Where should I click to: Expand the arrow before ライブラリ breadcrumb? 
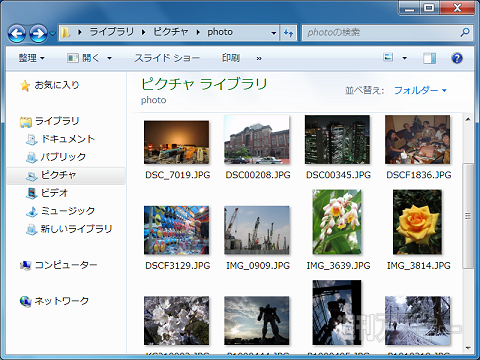coord(80,32)
